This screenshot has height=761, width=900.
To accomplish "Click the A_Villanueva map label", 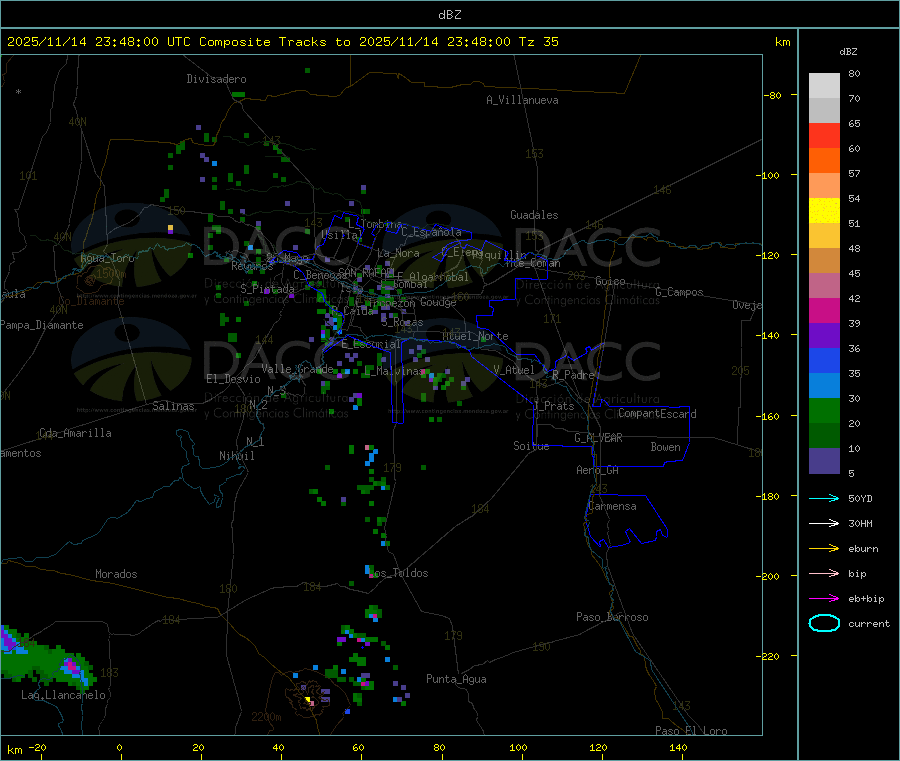I will [x=522, y=100].
